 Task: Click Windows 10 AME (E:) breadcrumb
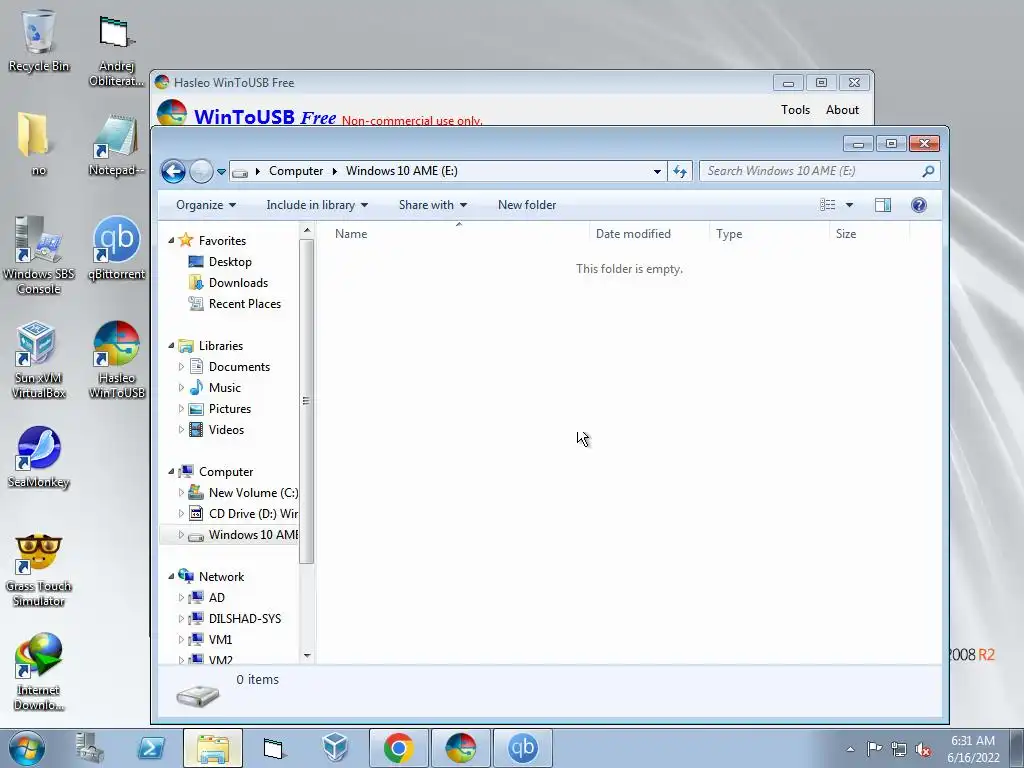[402, 171]
